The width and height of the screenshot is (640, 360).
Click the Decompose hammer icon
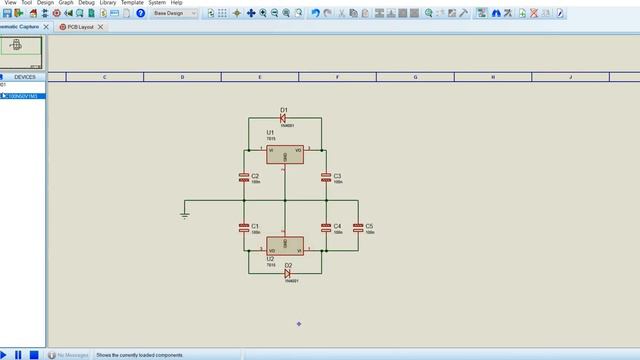(x=464, y=13)
